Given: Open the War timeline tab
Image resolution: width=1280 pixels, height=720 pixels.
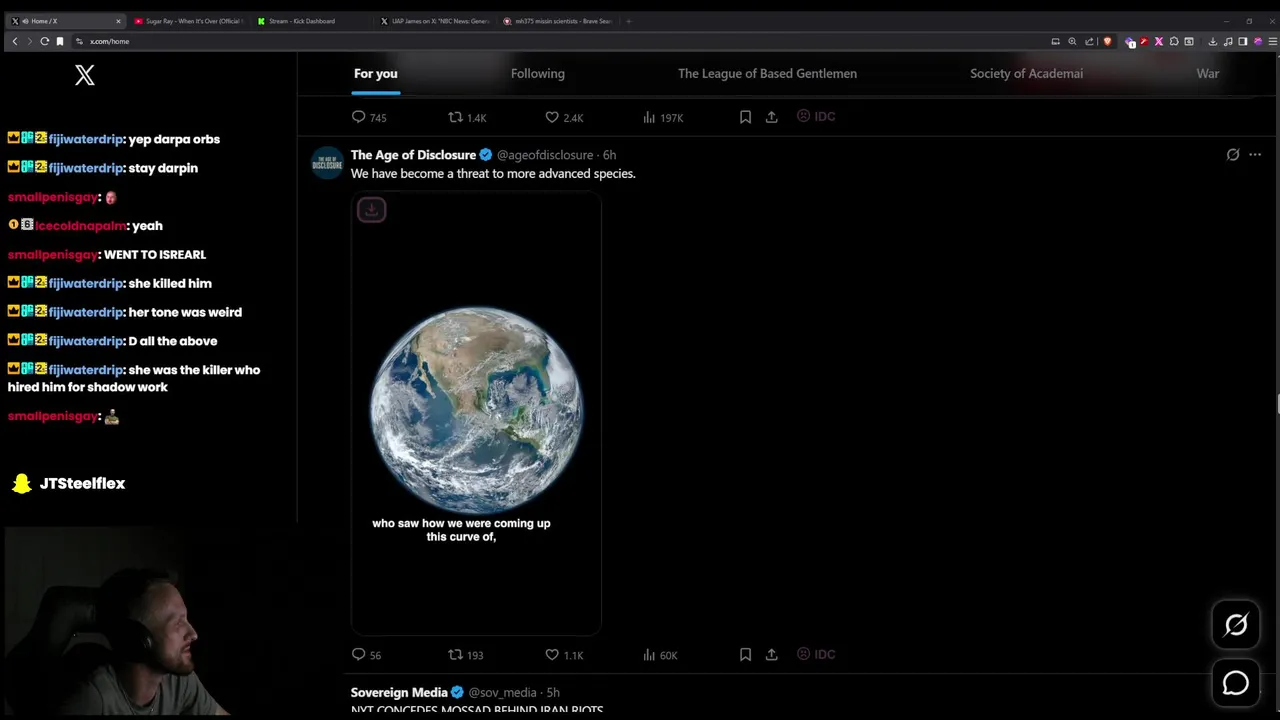Looking at the screenshot, I should point(1208,73).
